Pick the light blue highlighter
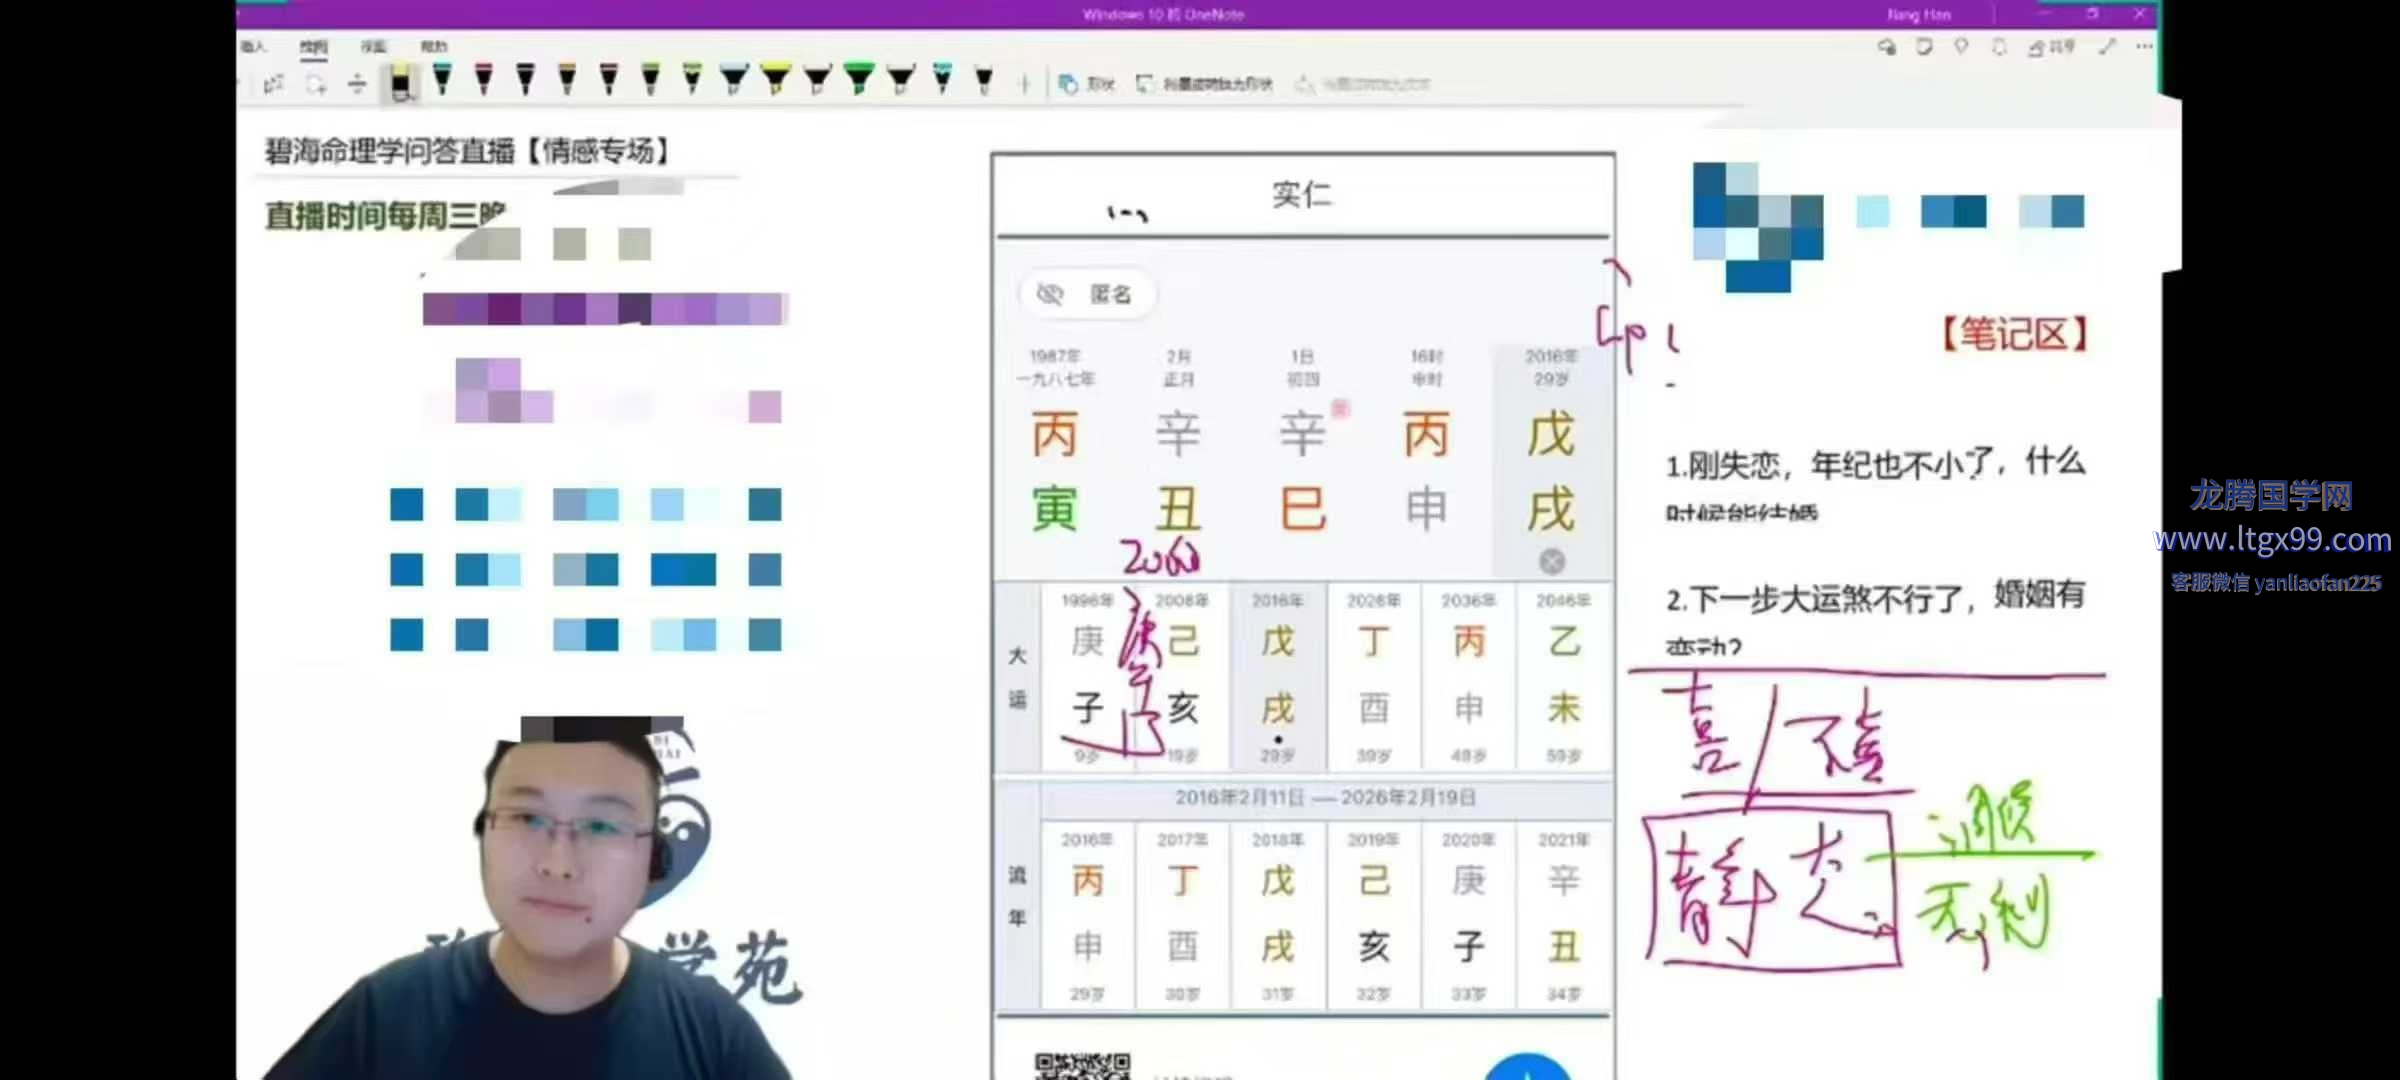Viewport: 2400px width, 1080px height. [x=733, y=78]
